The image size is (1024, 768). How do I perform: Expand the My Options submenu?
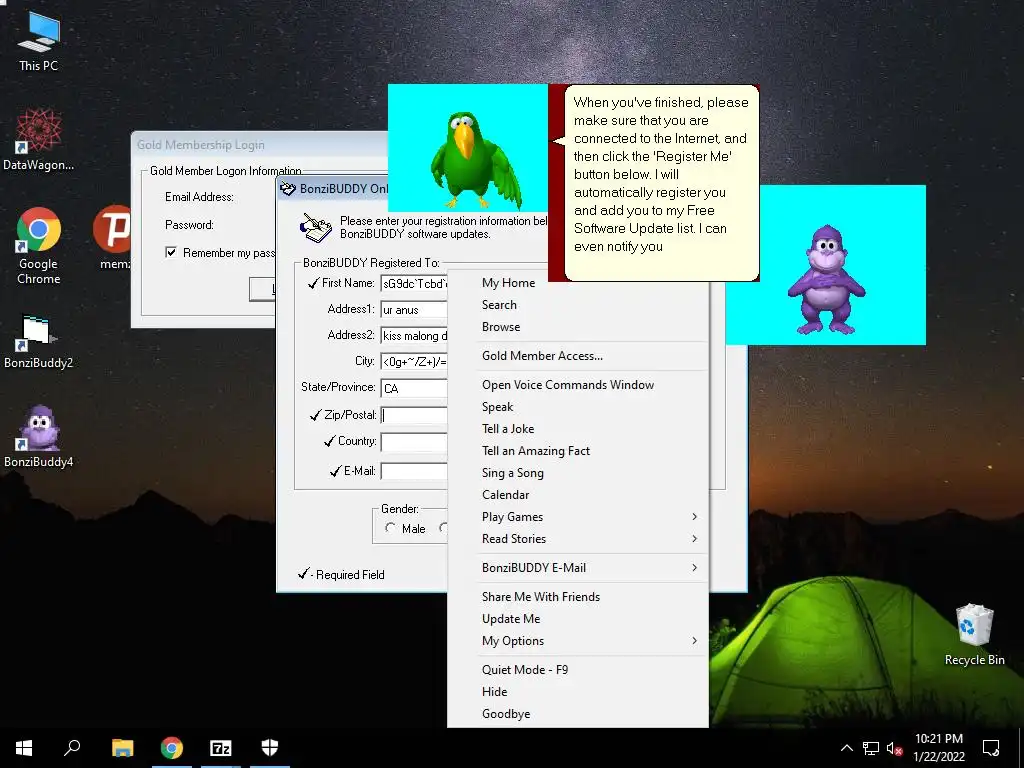tap(578, 641)
